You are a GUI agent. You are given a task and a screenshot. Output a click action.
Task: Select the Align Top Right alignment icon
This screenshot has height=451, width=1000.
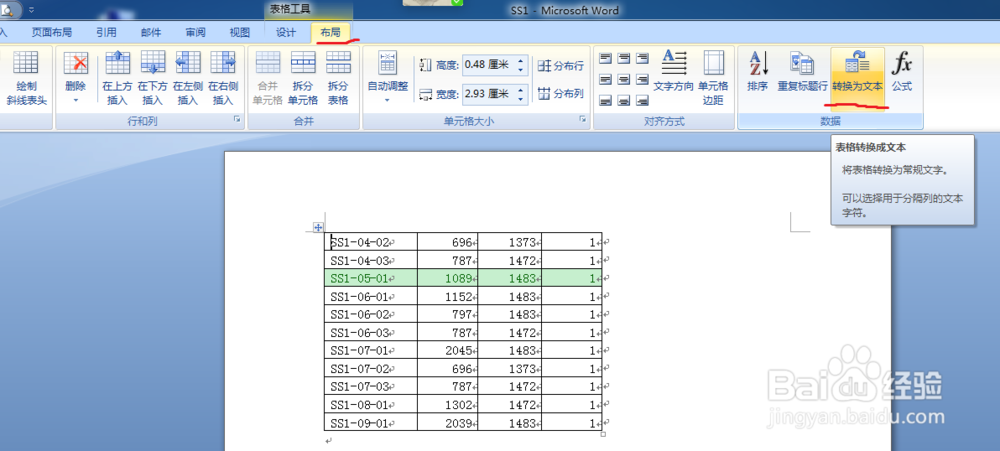pos(642,59)
